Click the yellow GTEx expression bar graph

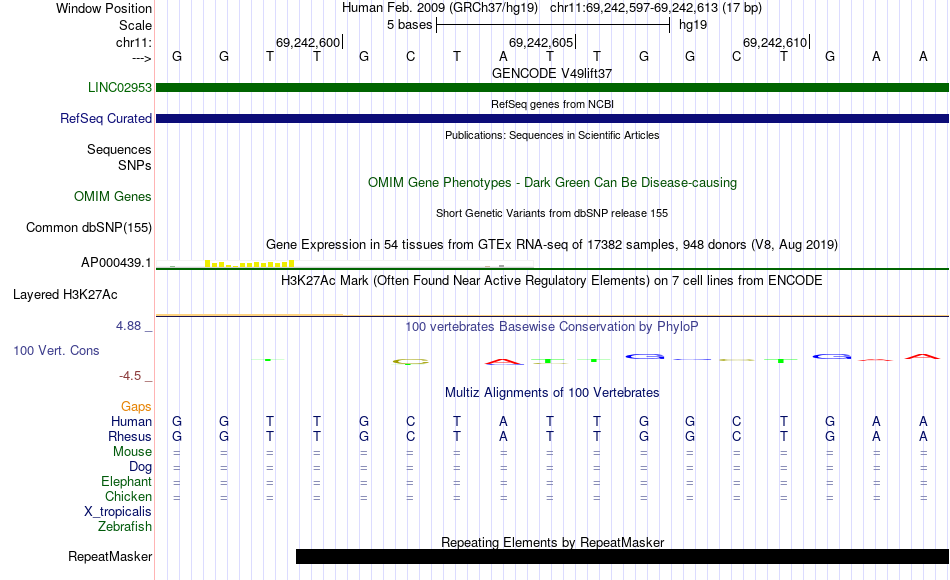[x=250, y=264]
